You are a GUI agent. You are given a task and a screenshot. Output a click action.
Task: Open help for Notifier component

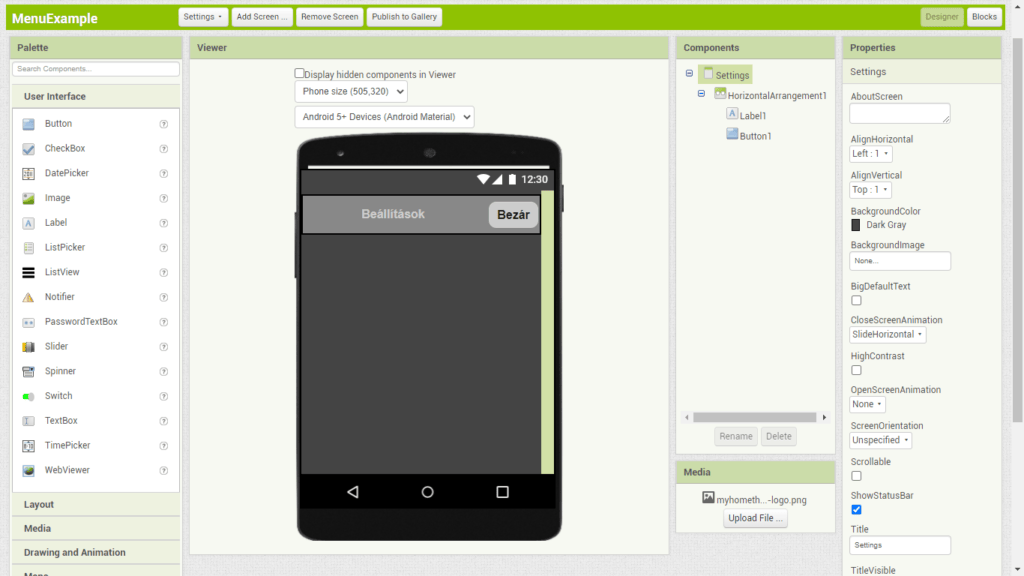tap(164, 297)
